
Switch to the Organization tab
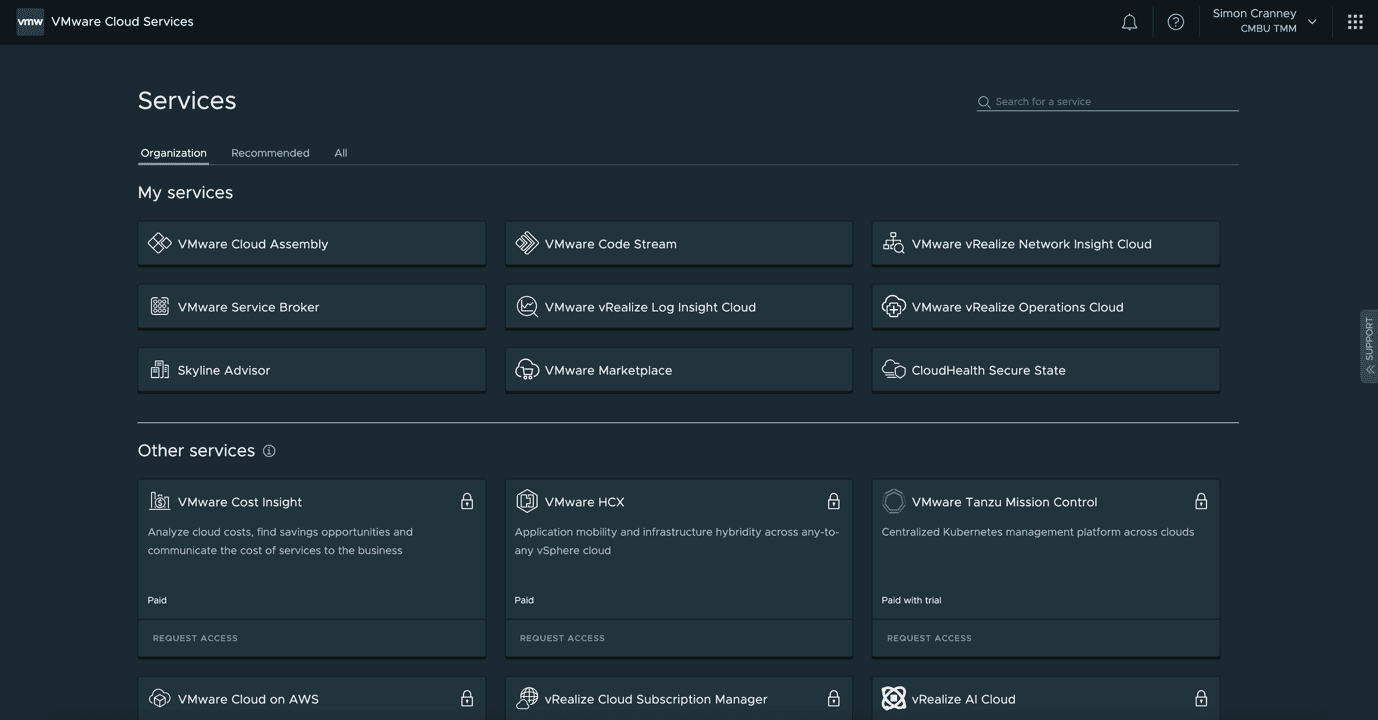tap(173, 153)
